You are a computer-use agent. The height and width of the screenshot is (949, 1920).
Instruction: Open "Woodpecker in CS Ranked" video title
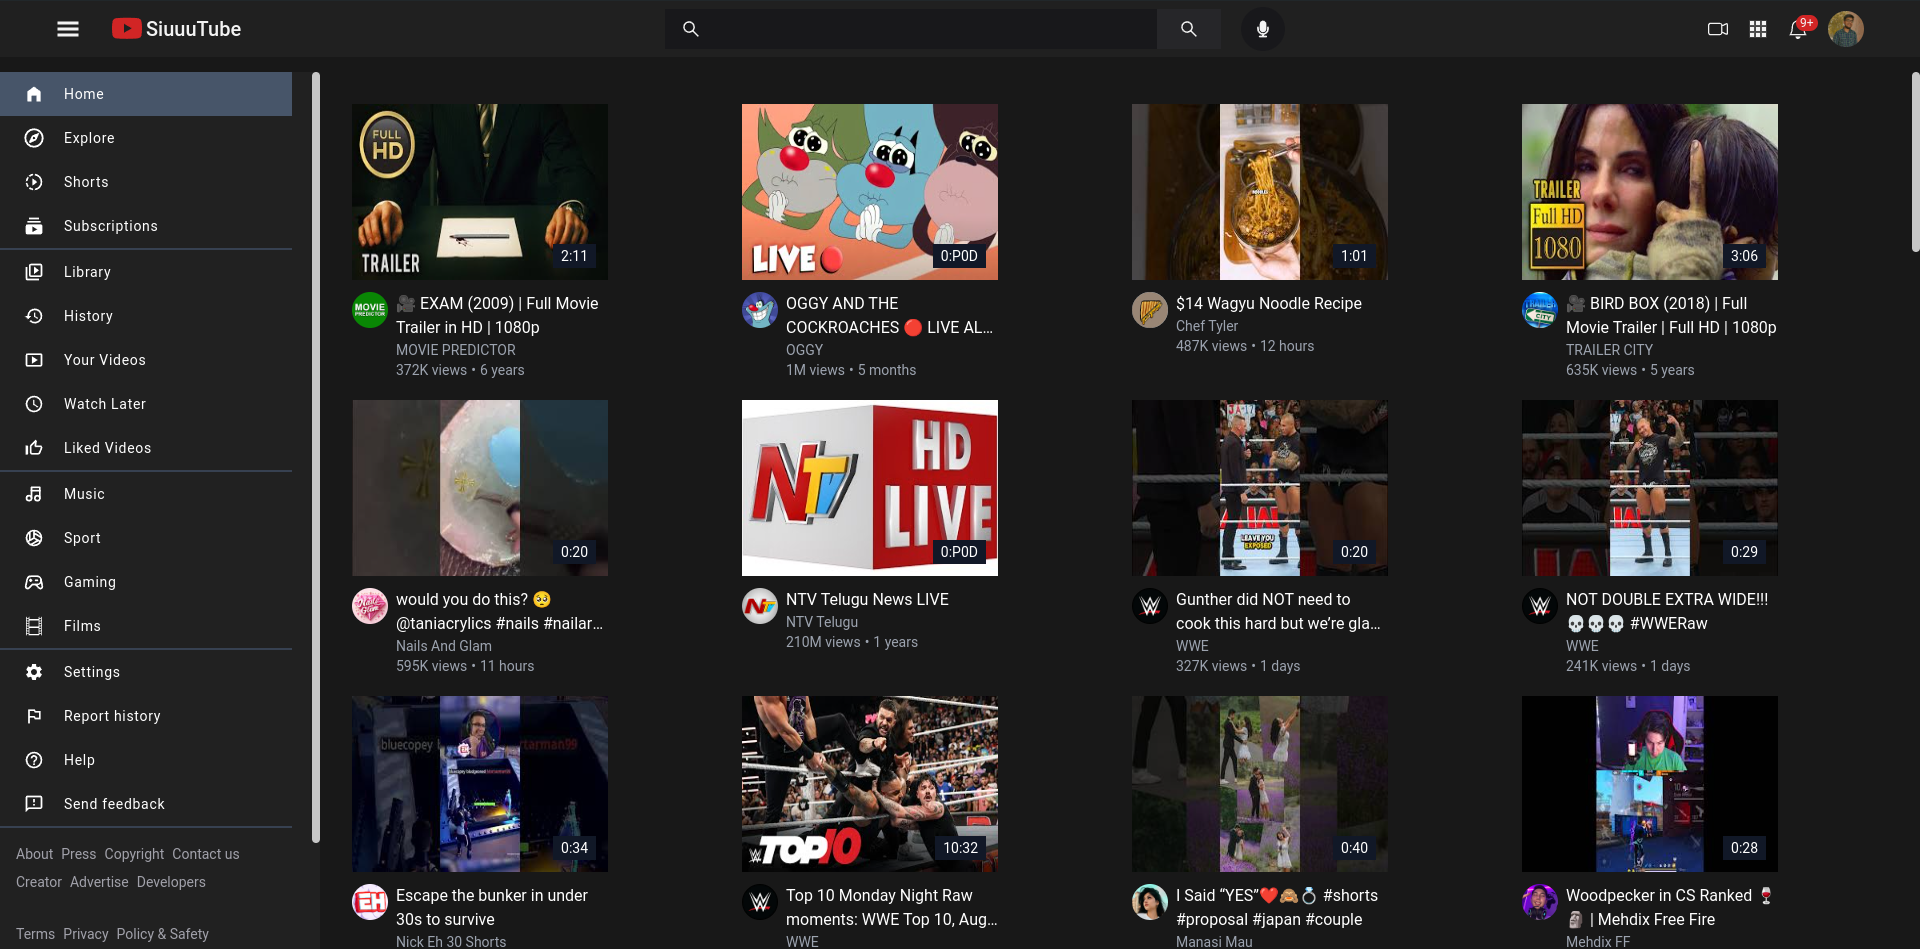(x=1669, y=907)
